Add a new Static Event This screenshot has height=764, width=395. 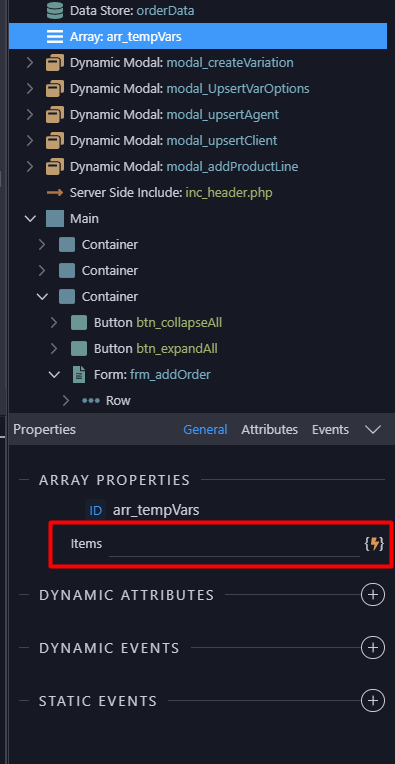tap(373, 701)
